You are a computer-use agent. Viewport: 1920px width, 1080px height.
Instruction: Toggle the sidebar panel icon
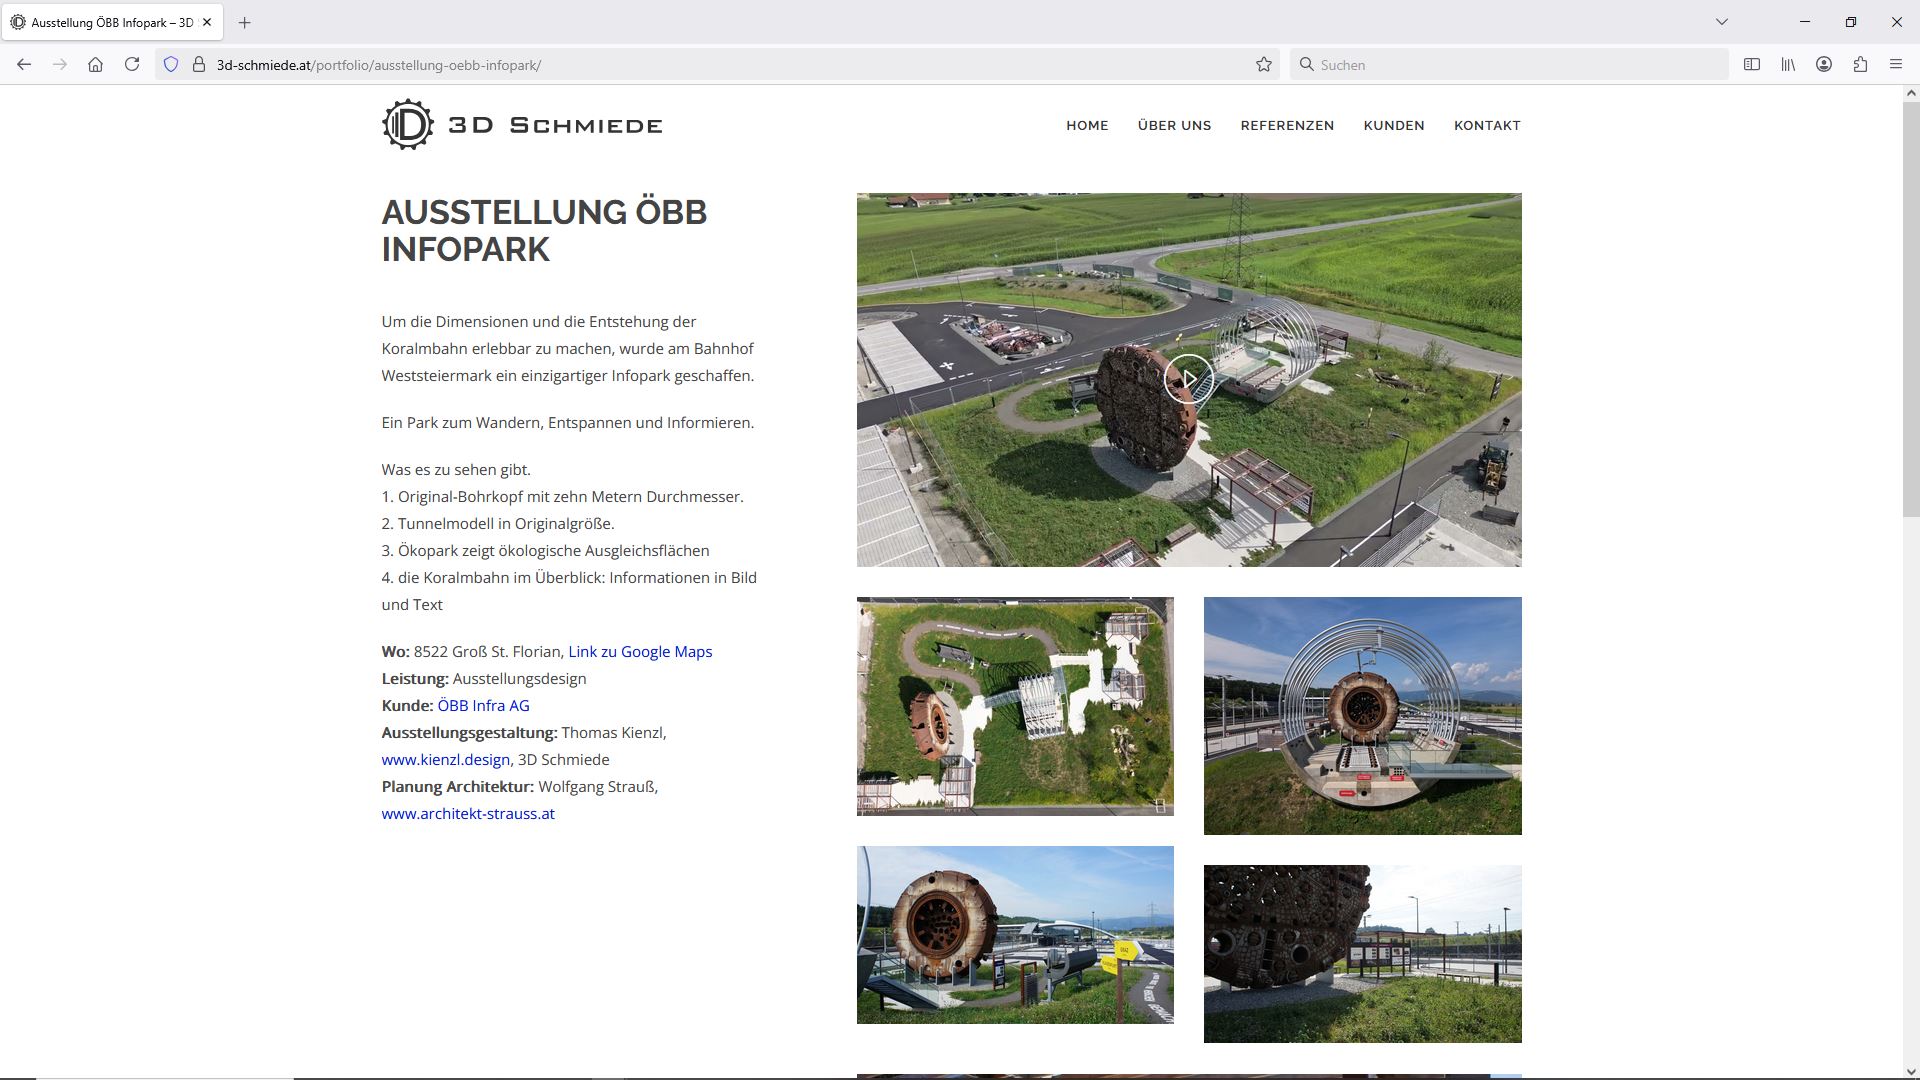pos(1752,64)
